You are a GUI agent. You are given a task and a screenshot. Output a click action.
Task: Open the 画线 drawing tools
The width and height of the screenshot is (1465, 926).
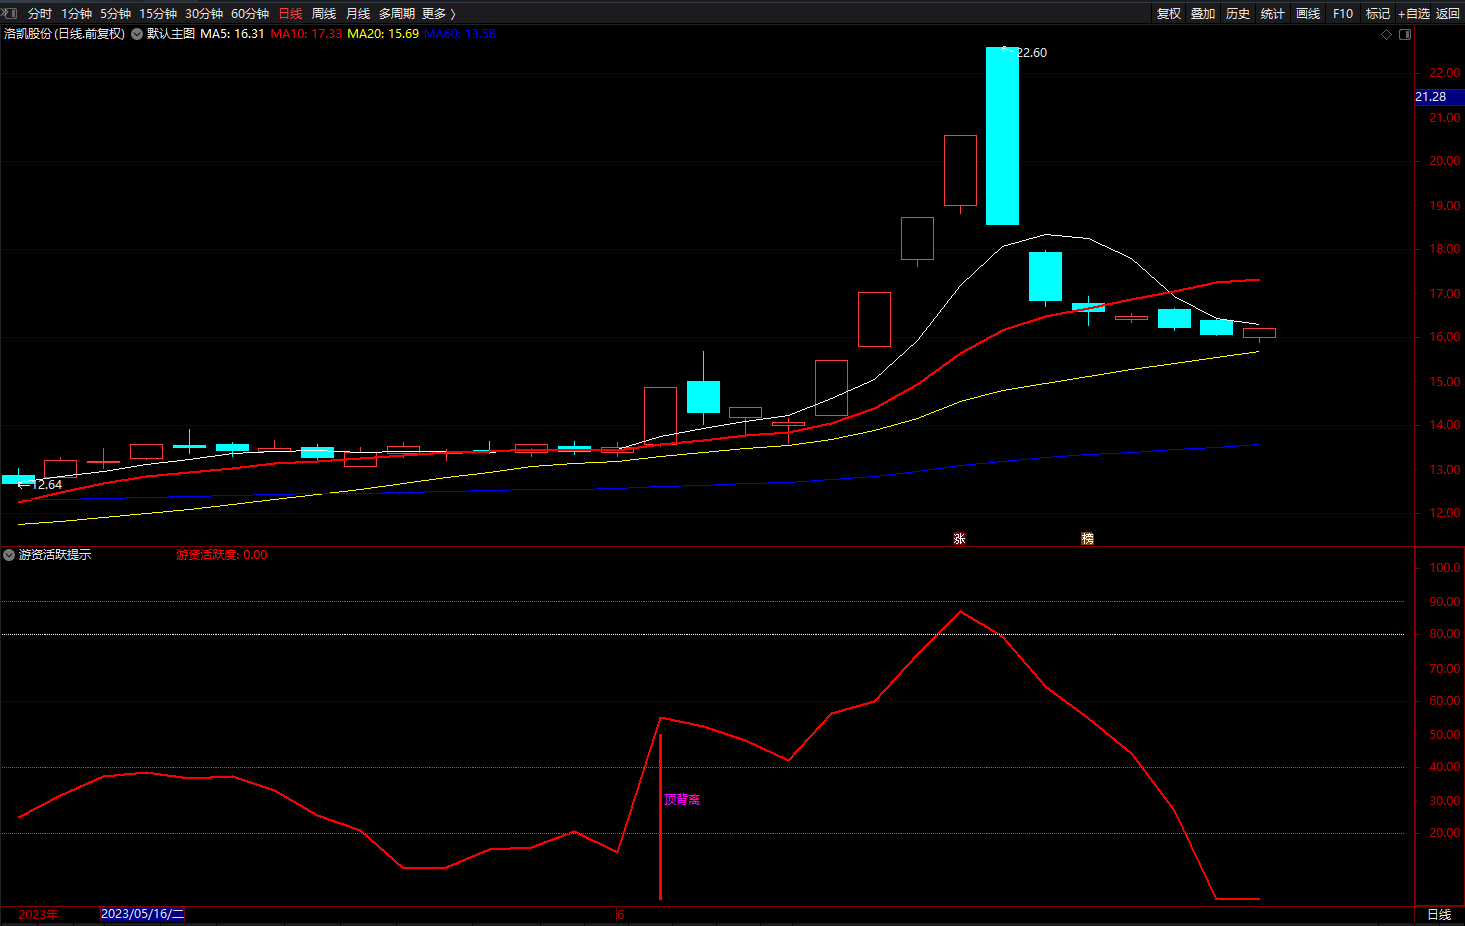coord(1308,13)
